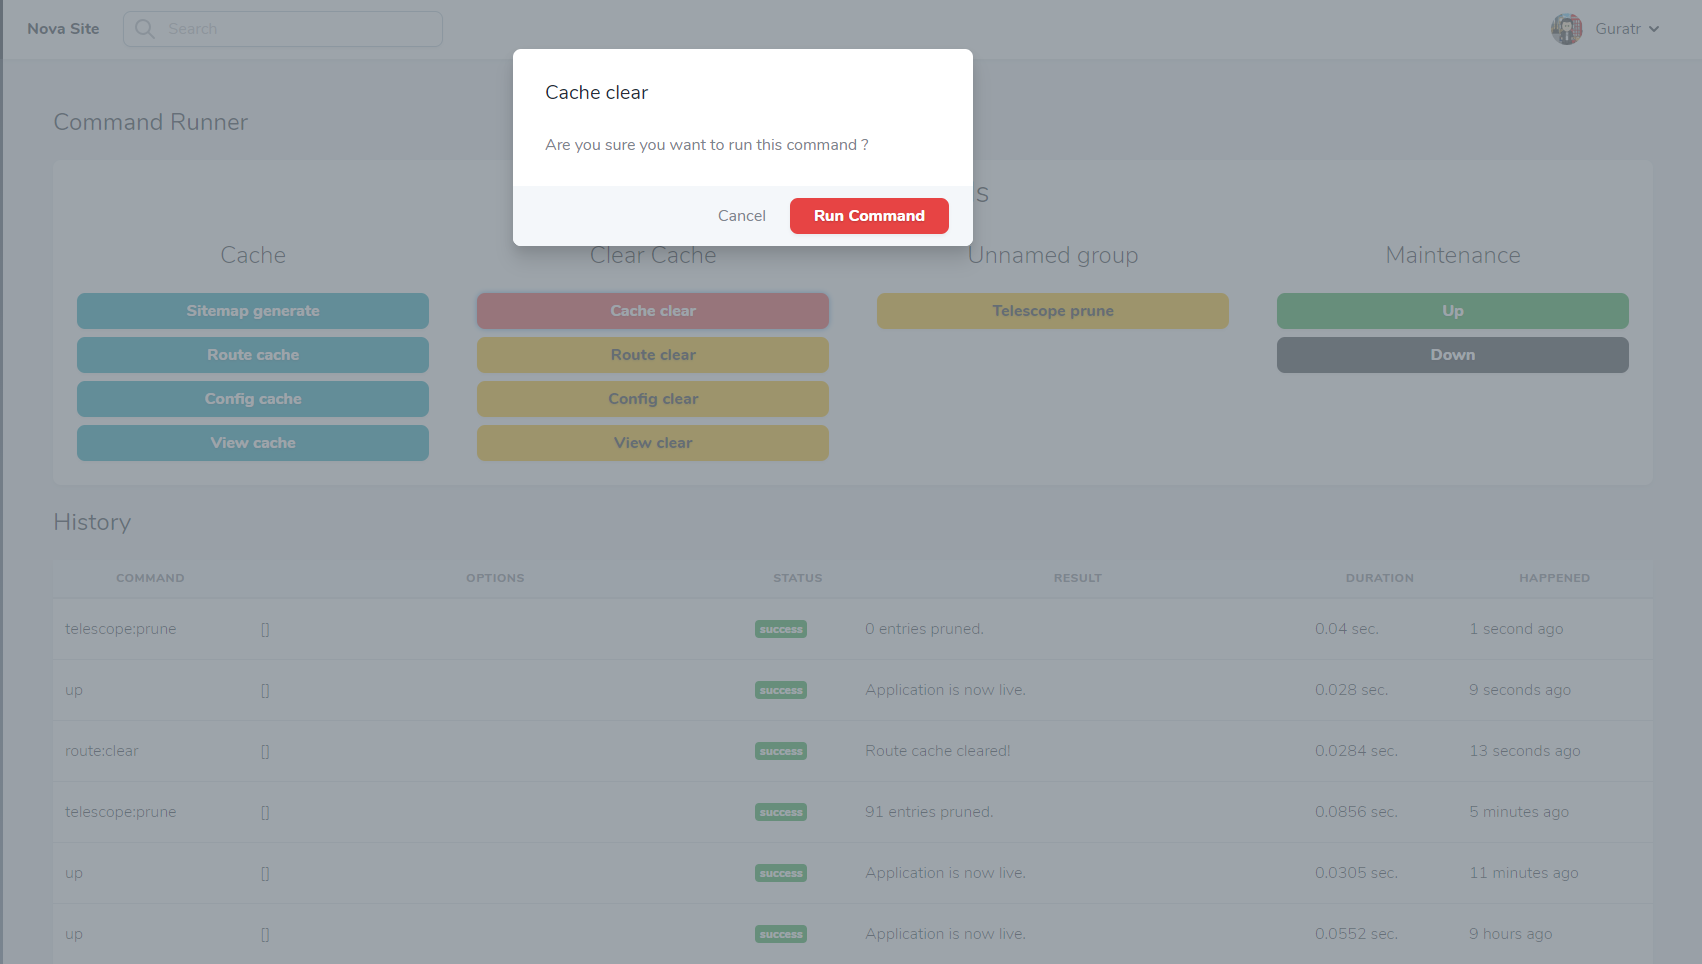1702x964 pixels.
Task: Run the Telescope prune command
Action: click(1053, 311)
